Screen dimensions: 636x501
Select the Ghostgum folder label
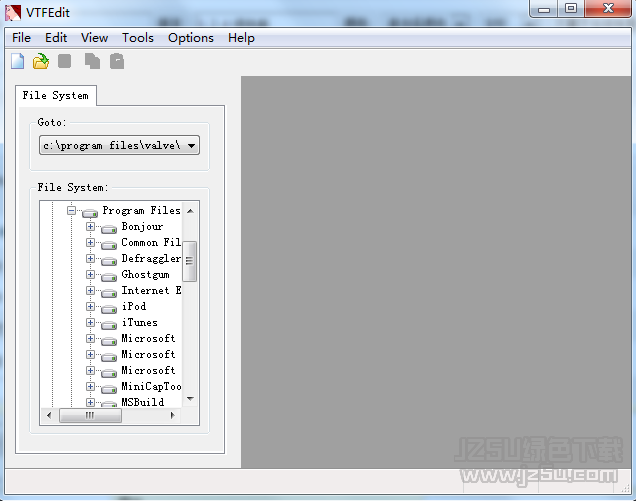coord(145,275)
